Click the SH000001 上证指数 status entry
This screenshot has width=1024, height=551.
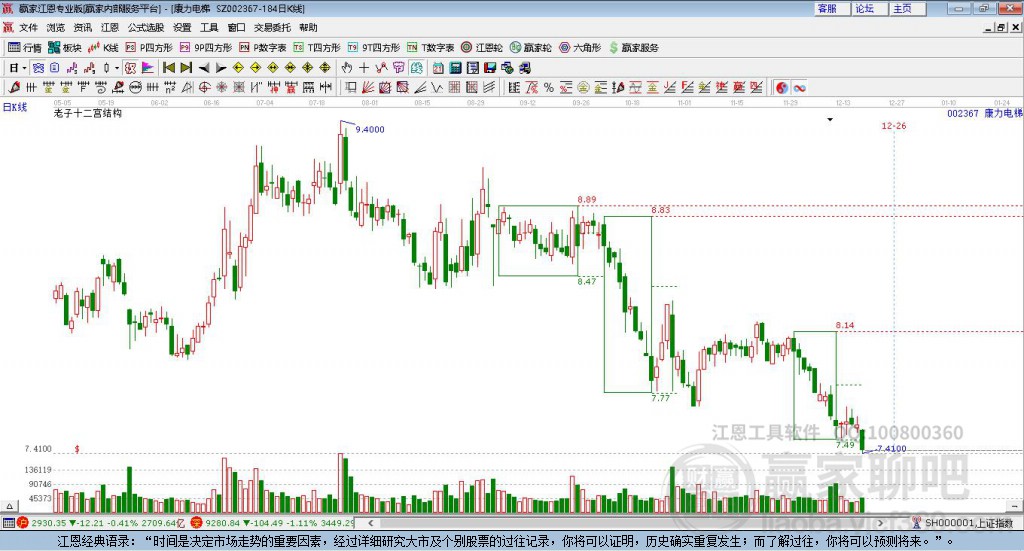click(968, 523)
